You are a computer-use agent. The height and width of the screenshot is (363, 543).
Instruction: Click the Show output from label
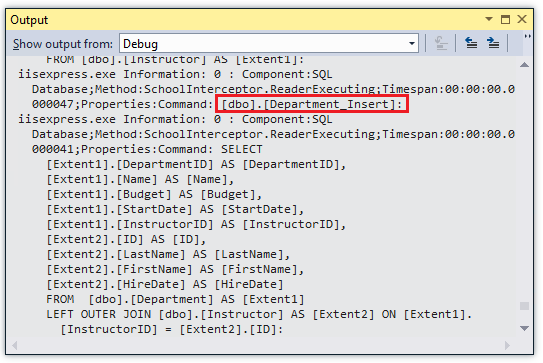(63, 44)
